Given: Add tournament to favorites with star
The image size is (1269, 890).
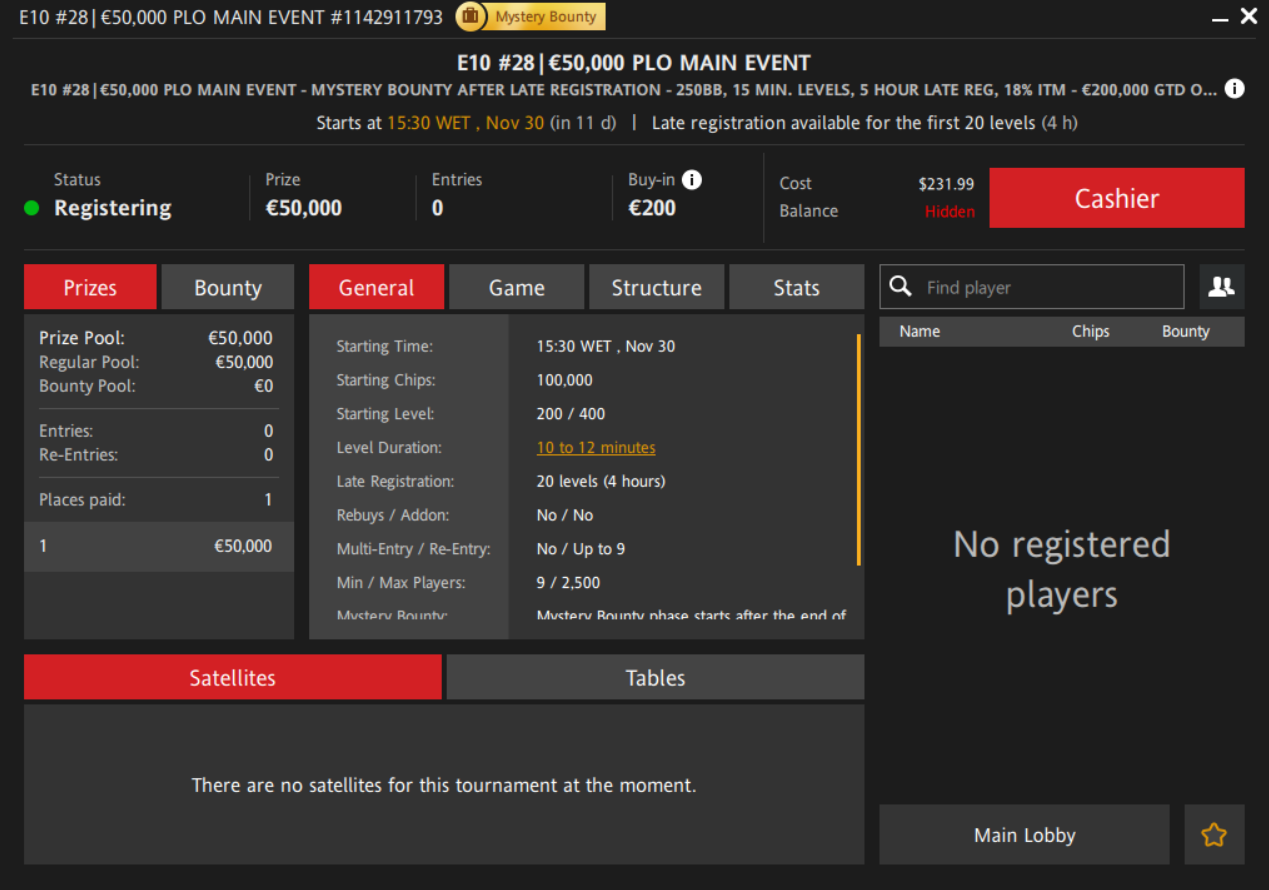Looking at the screenshot, I should (x=1214, y=835).
